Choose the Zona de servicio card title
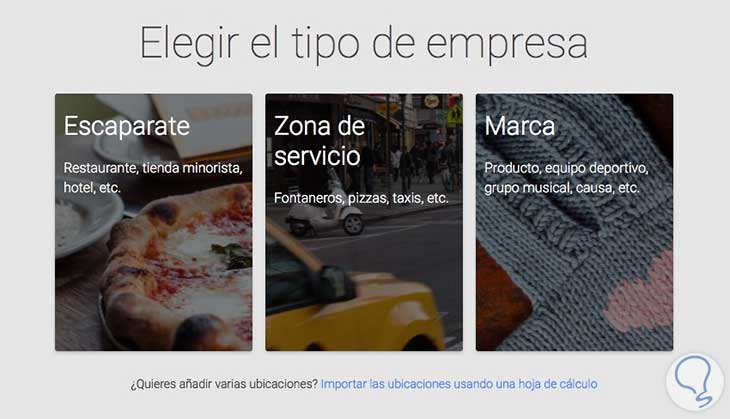This screenshot has height=419, width=730. coord(319,141)
